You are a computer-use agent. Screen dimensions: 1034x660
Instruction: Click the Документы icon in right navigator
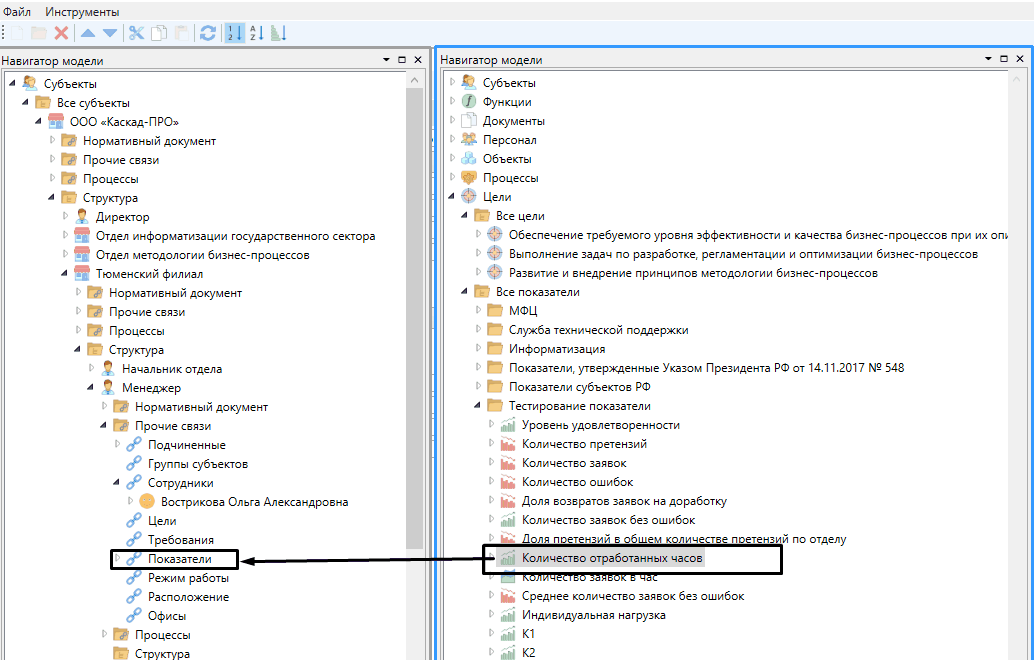coord(469,121)
